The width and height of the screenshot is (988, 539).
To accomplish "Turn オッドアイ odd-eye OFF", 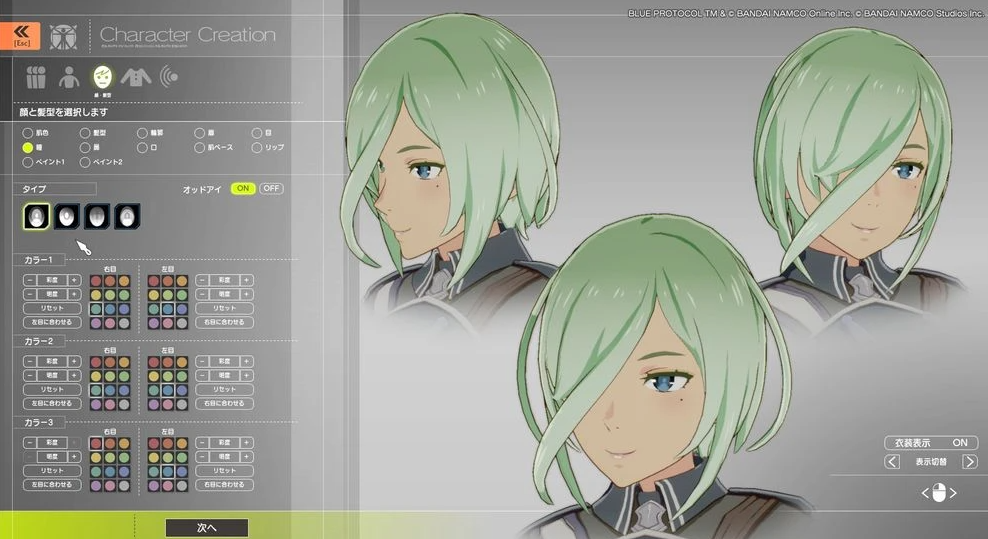I will (x=272, y=188).
